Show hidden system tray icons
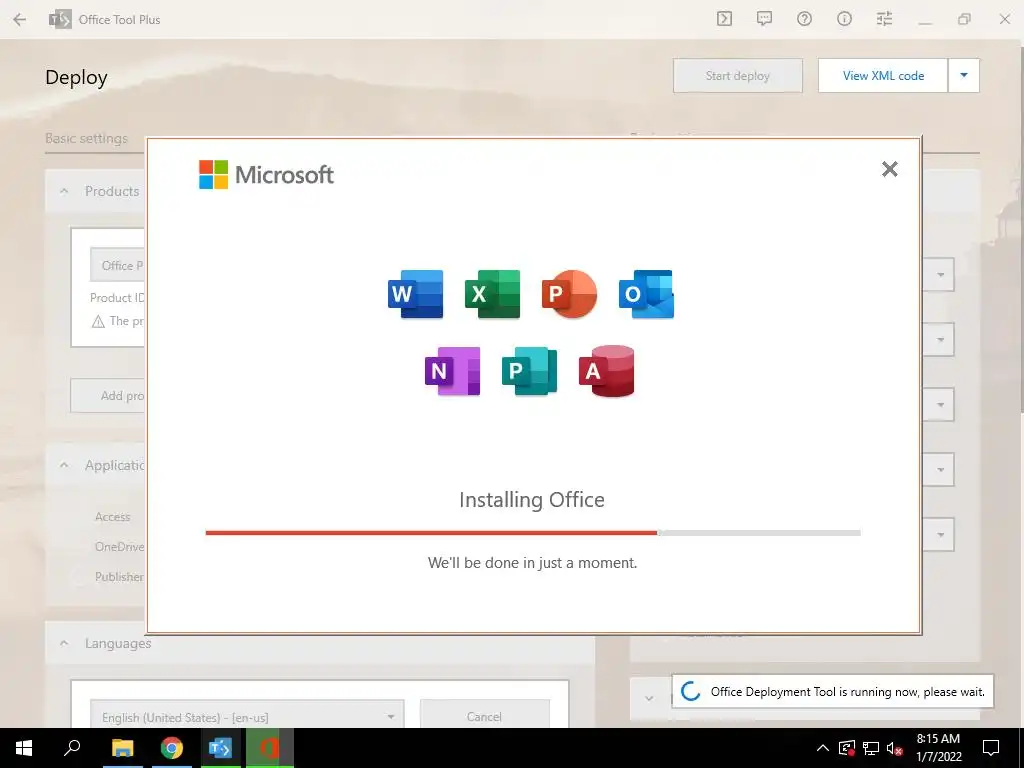Screen dimensions: 1024x768 [x=823, y=748]
